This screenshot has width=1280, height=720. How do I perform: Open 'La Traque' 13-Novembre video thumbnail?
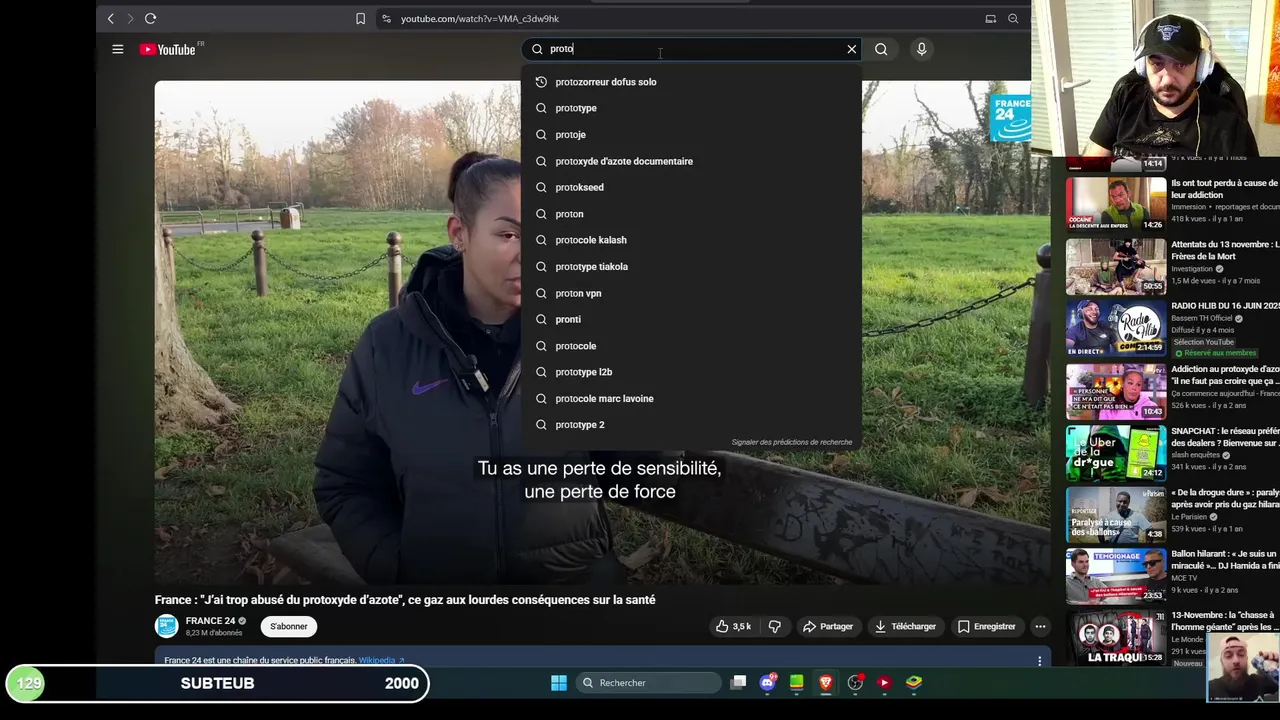1116,637
